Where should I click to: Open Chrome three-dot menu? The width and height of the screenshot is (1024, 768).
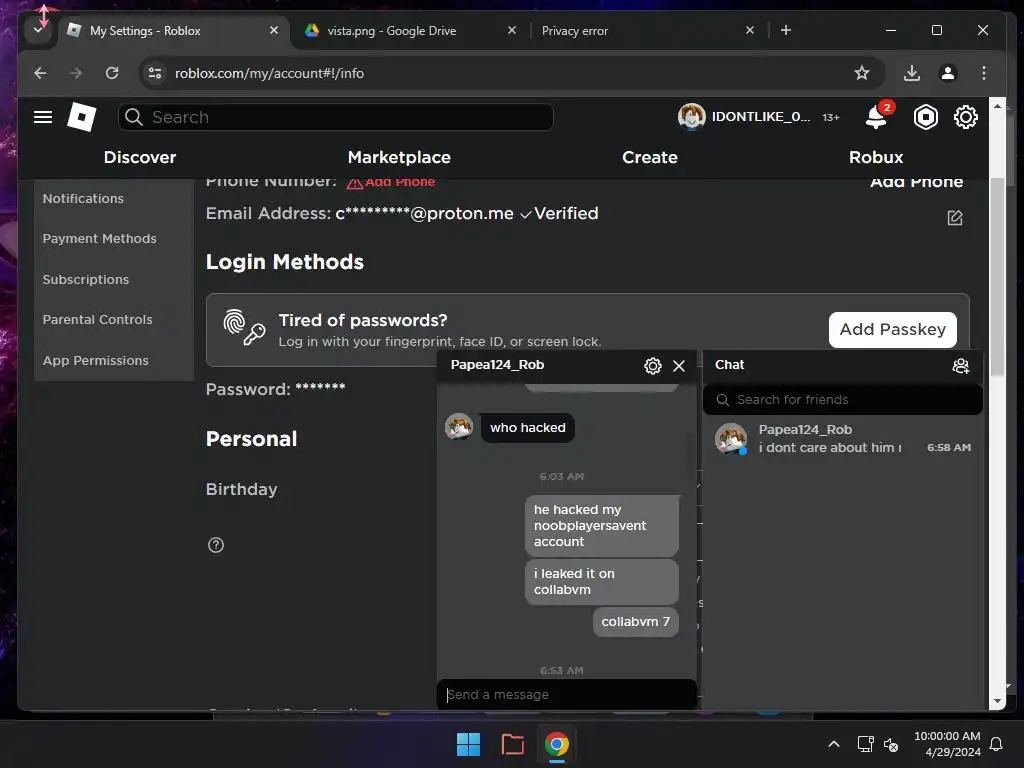coord(984,73)
